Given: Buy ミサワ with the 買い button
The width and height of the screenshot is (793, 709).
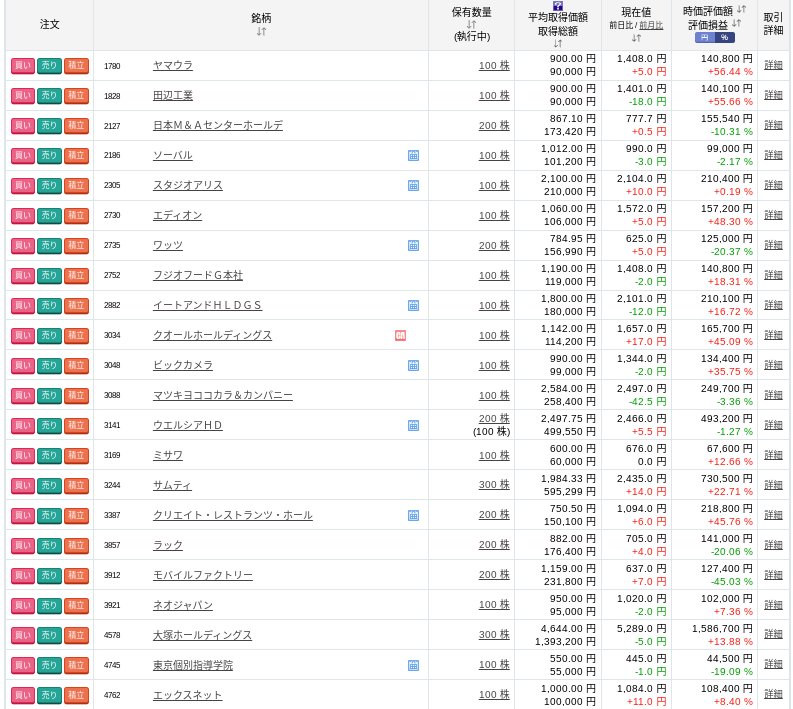Looking at the screenshot, I should pos(22,455).
